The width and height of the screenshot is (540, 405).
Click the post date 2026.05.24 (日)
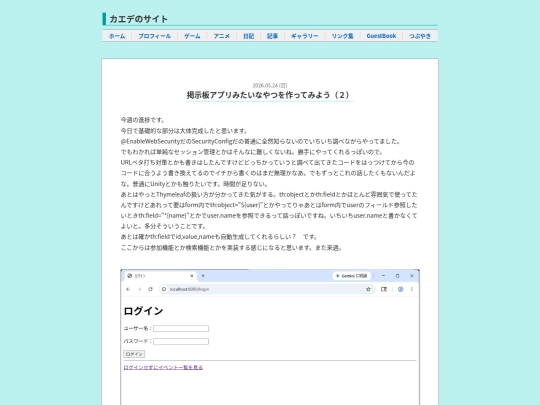tap(270, 85)
